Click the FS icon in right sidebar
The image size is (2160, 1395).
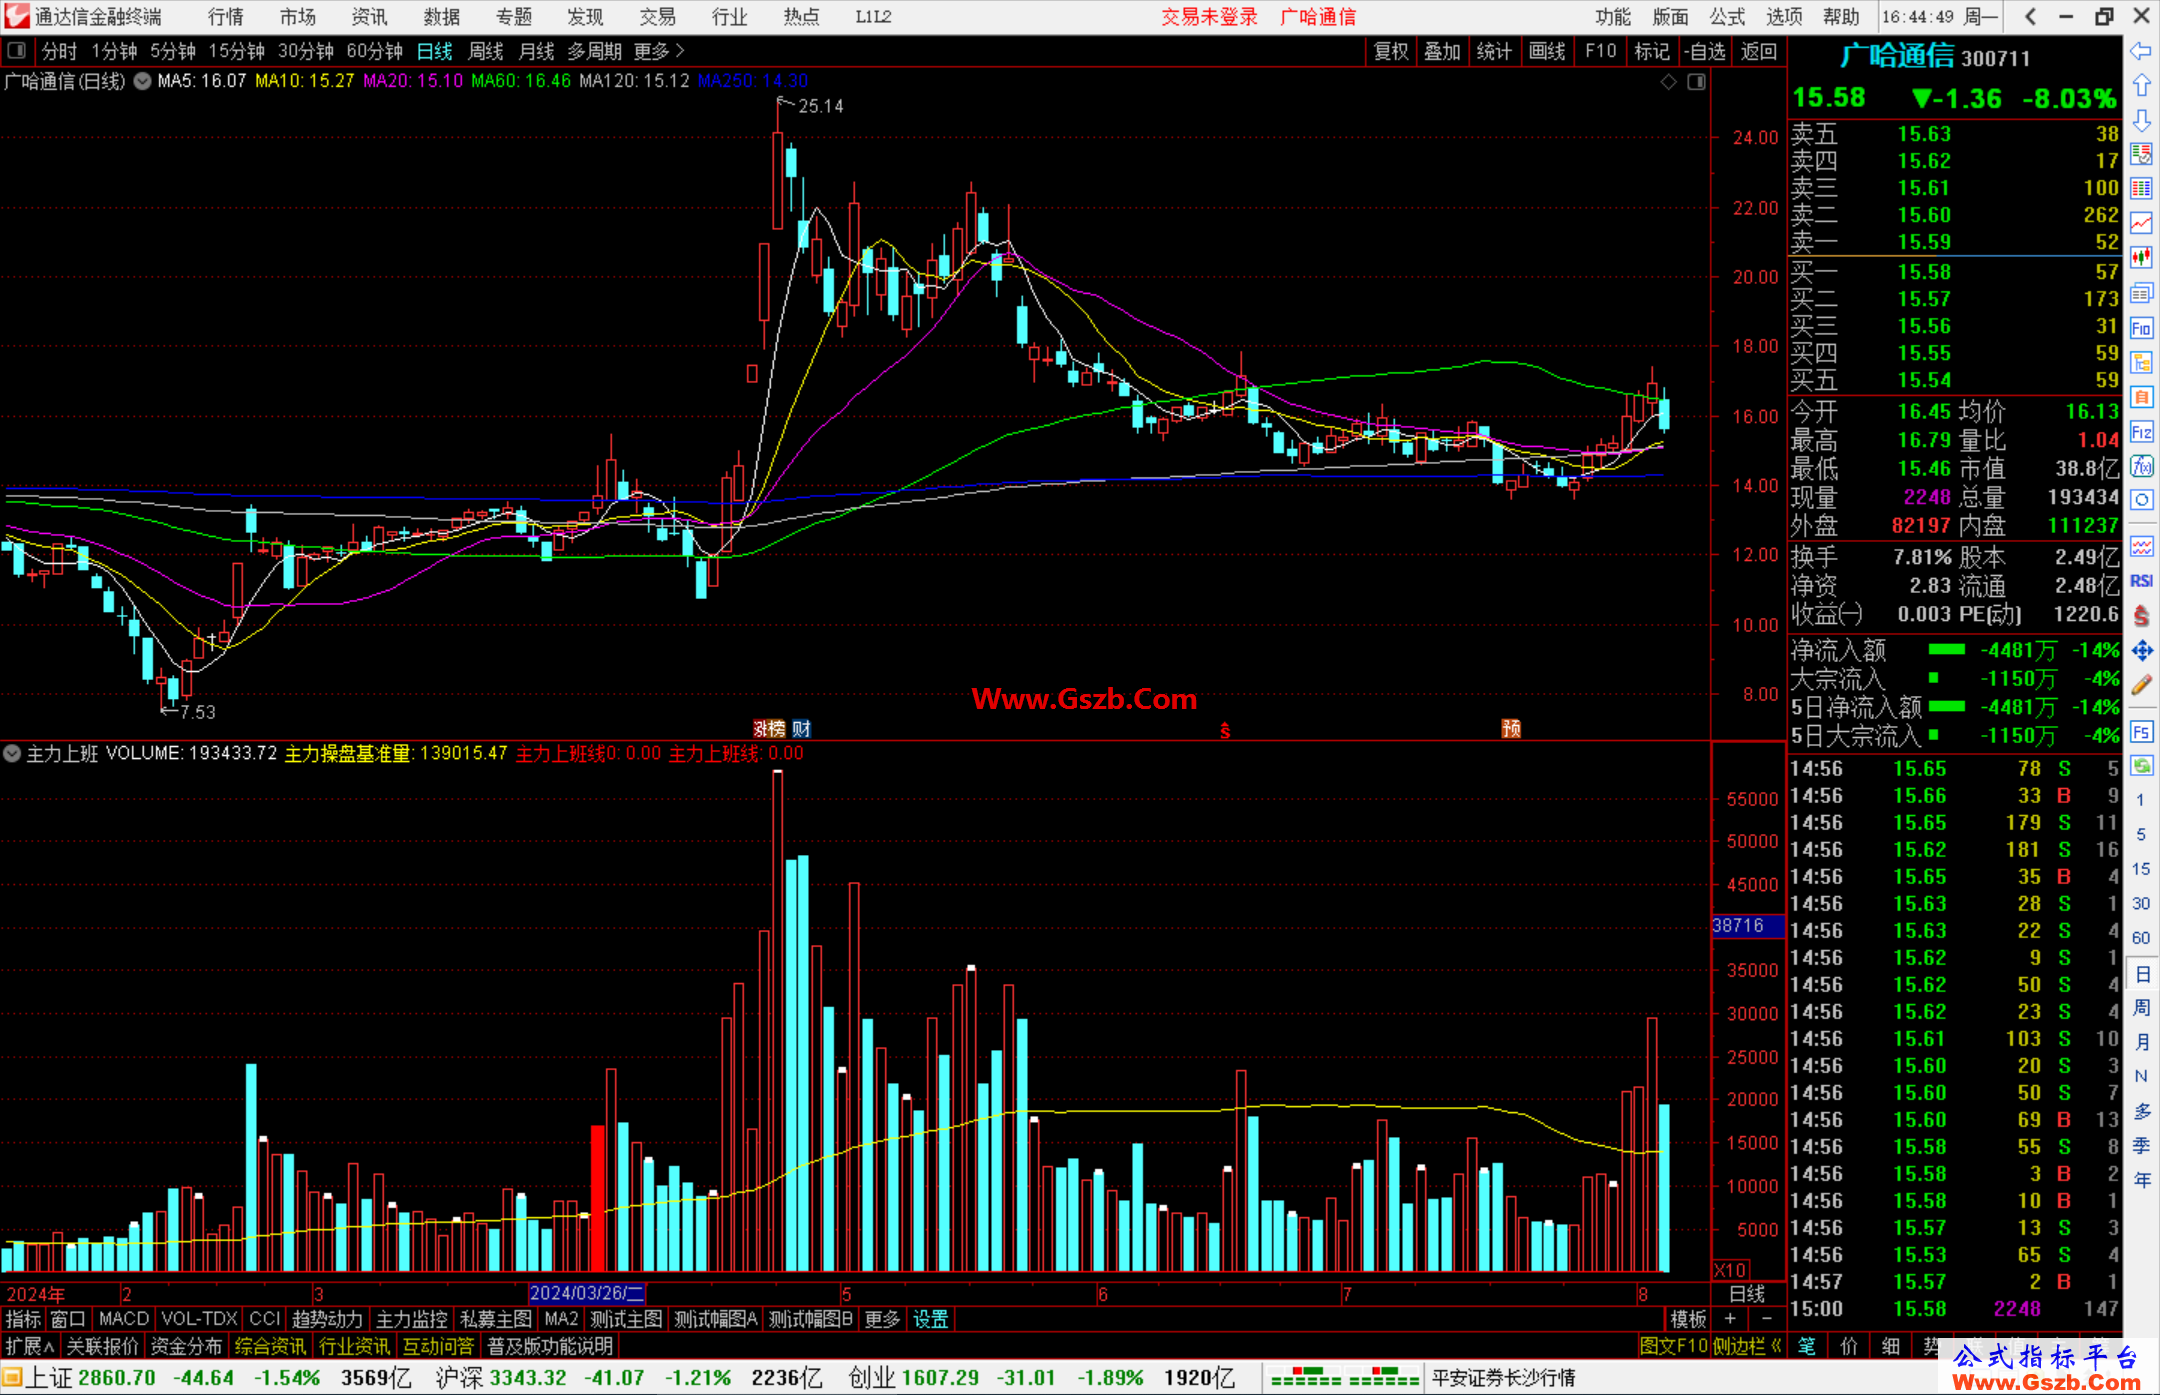click(x=2141, y=732)
